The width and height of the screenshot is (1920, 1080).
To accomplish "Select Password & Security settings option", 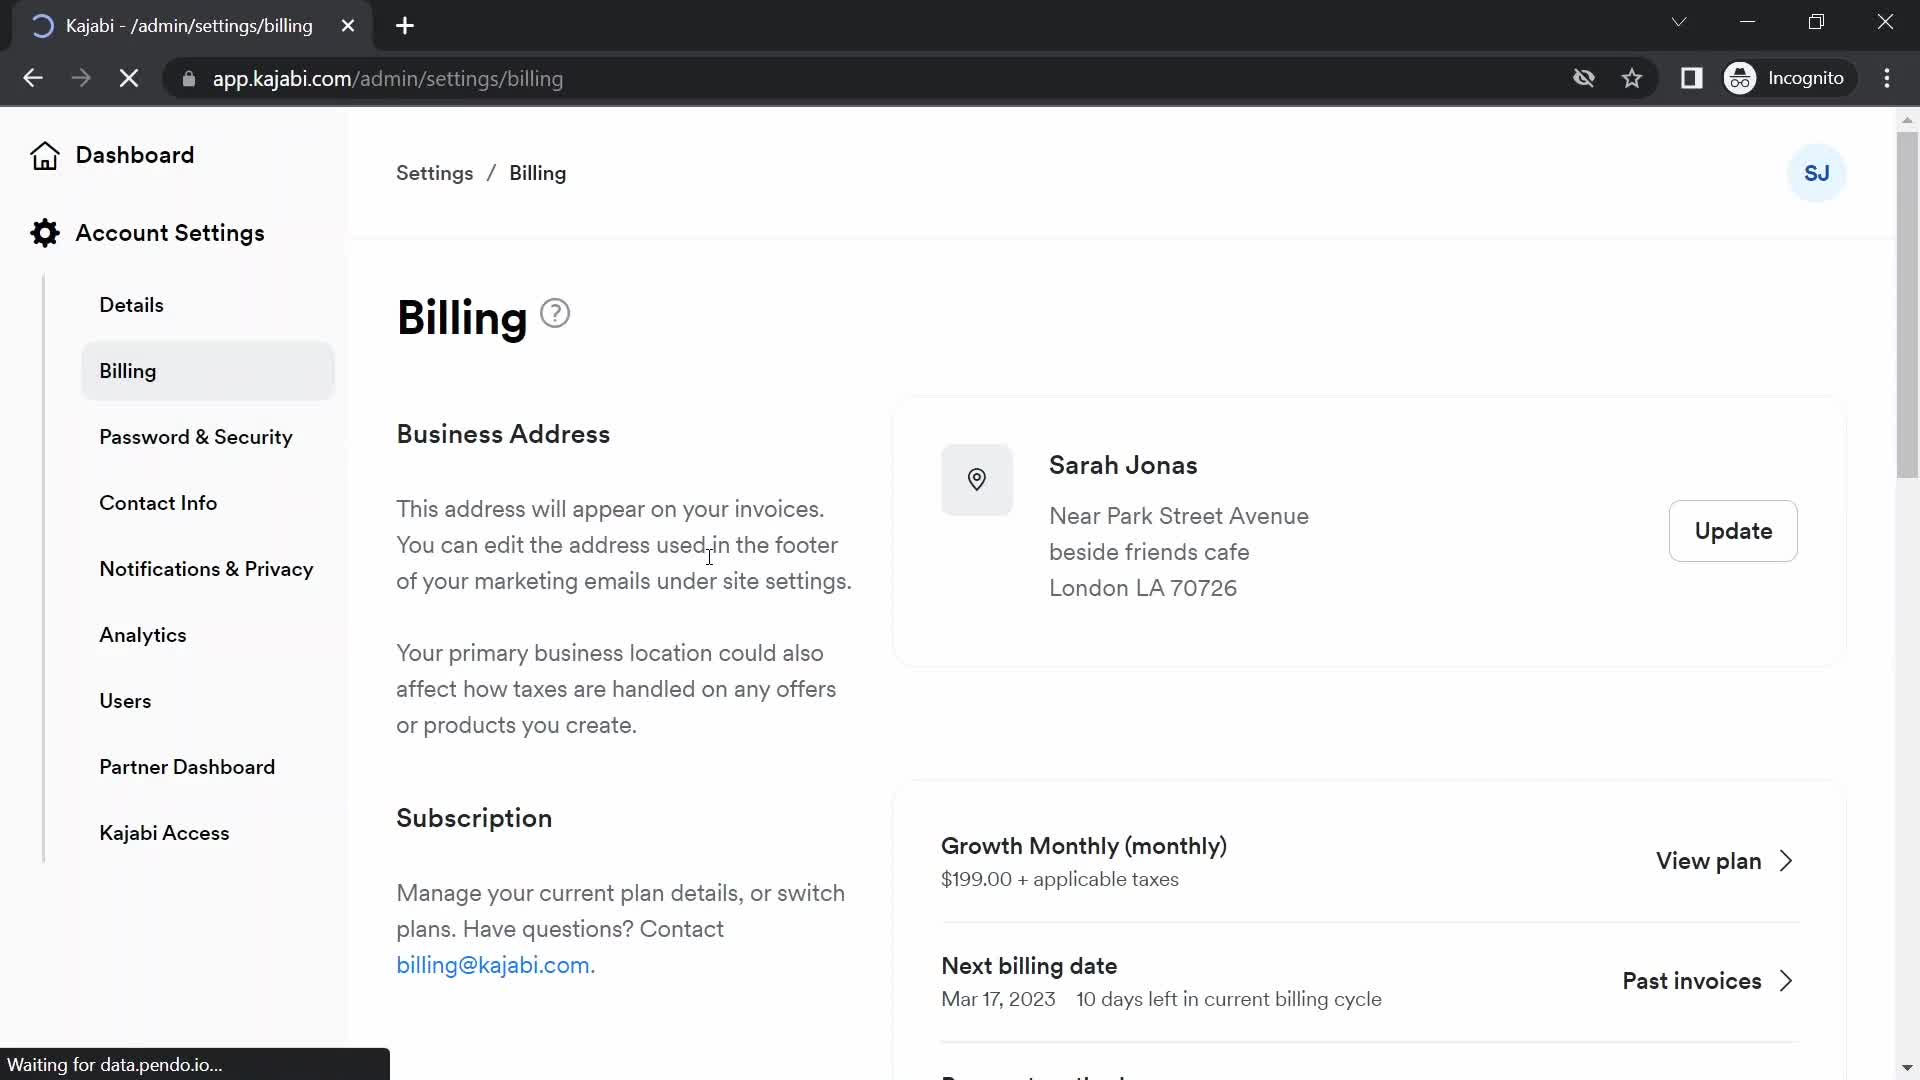I will (x=196, y=436).
